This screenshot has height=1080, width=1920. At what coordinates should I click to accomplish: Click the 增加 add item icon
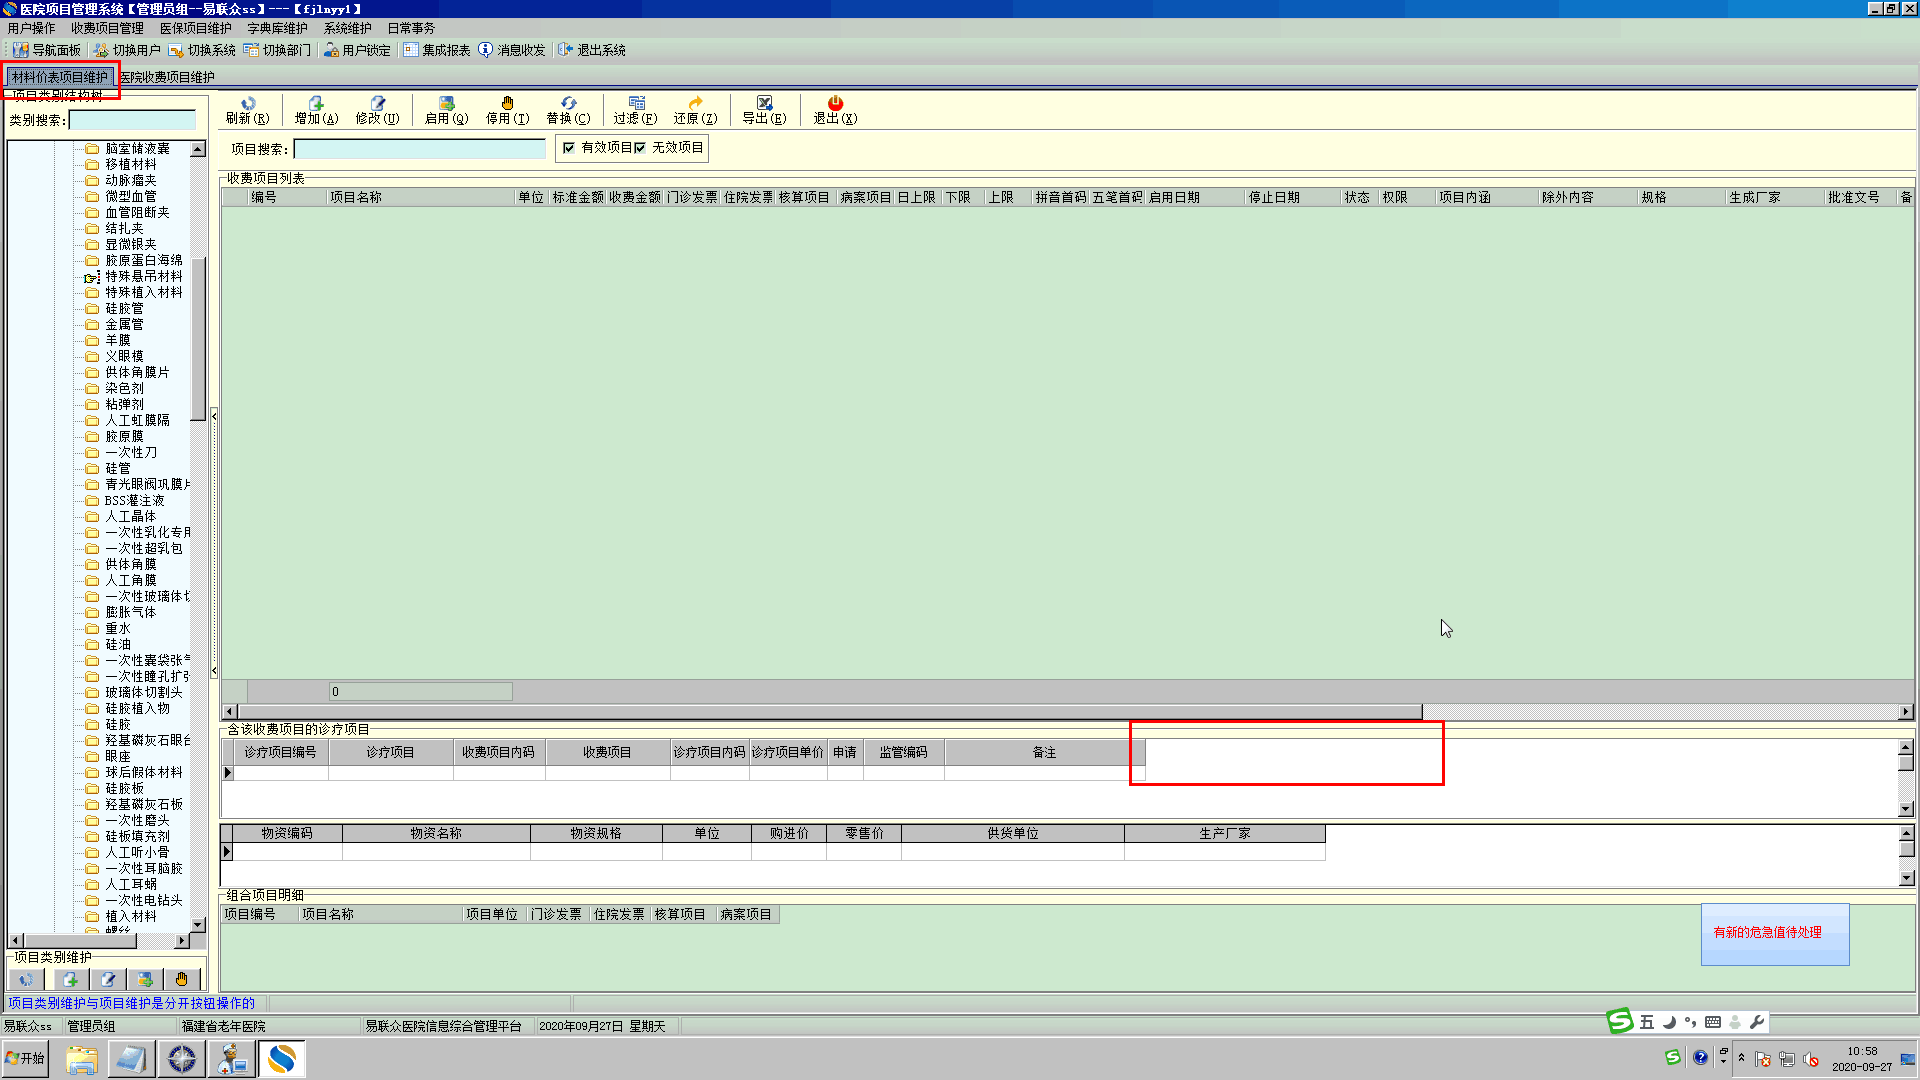[x=316, y=104]
